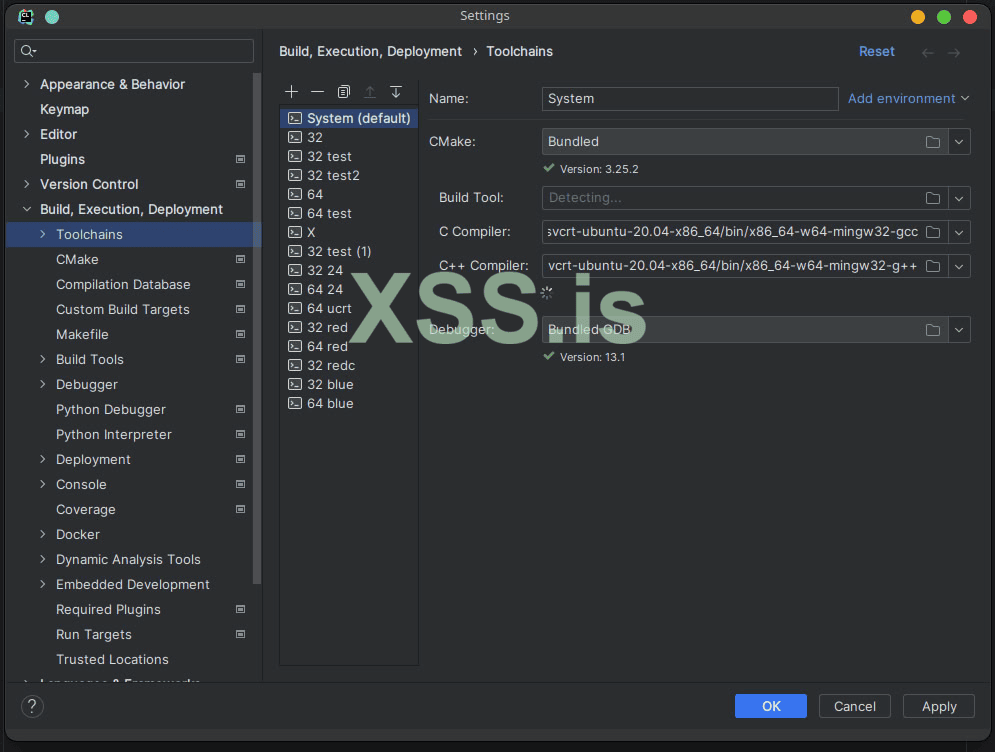Click the CLion app icon in title bar
Viewport: 995px width, 752px height.
[26, 16]
